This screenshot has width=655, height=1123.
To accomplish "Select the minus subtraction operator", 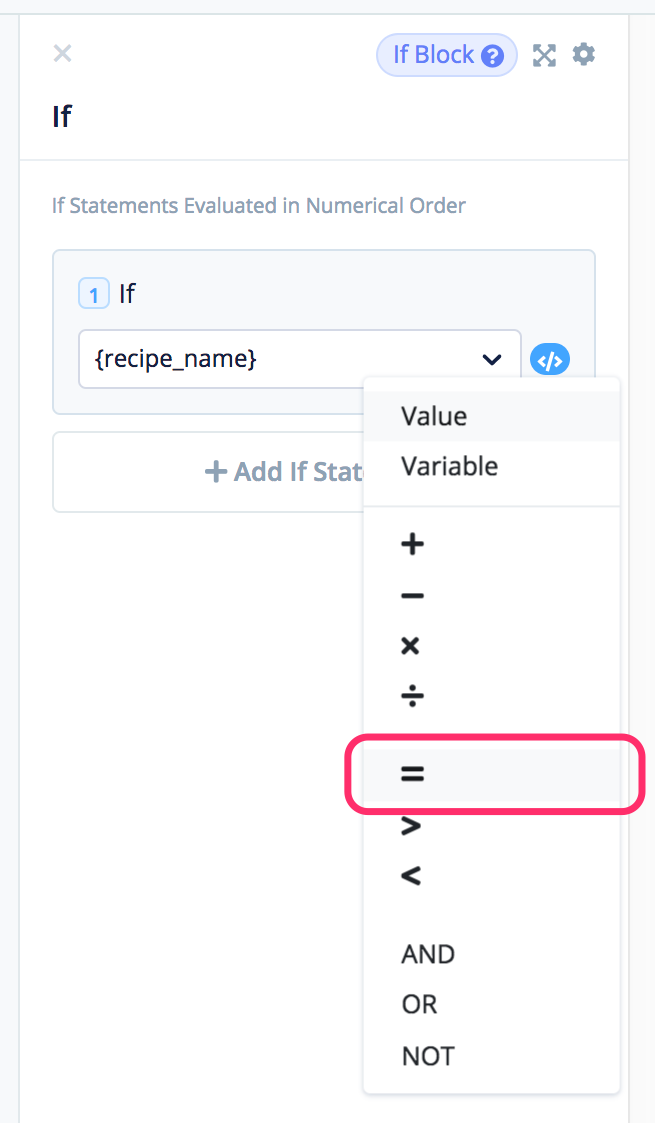I will point(412,596).
